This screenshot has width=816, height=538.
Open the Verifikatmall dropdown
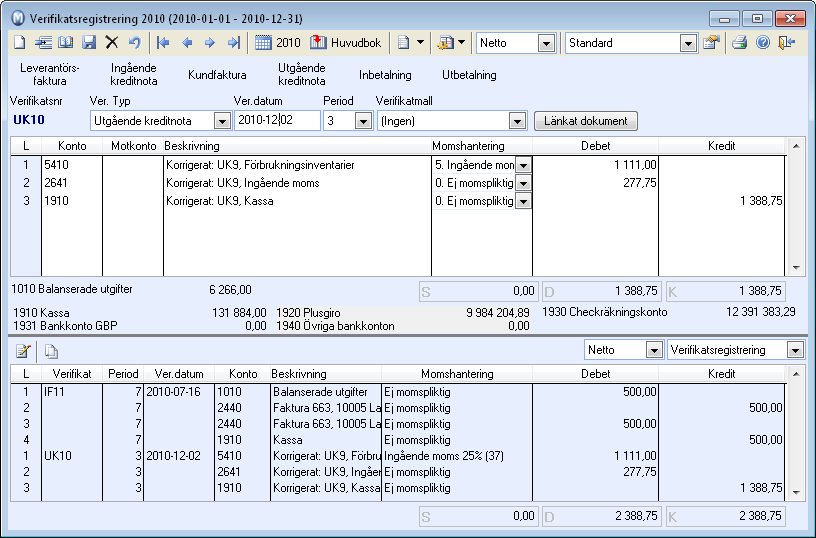tap(517, 121)
